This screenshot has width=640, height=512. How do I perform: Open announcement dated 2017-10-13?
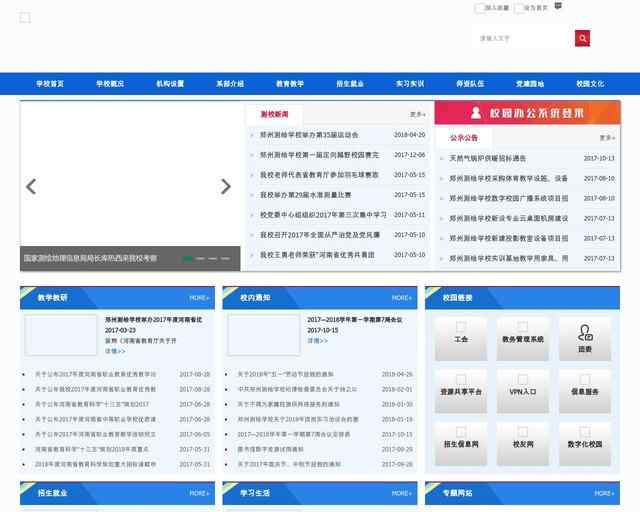[488, 158]
